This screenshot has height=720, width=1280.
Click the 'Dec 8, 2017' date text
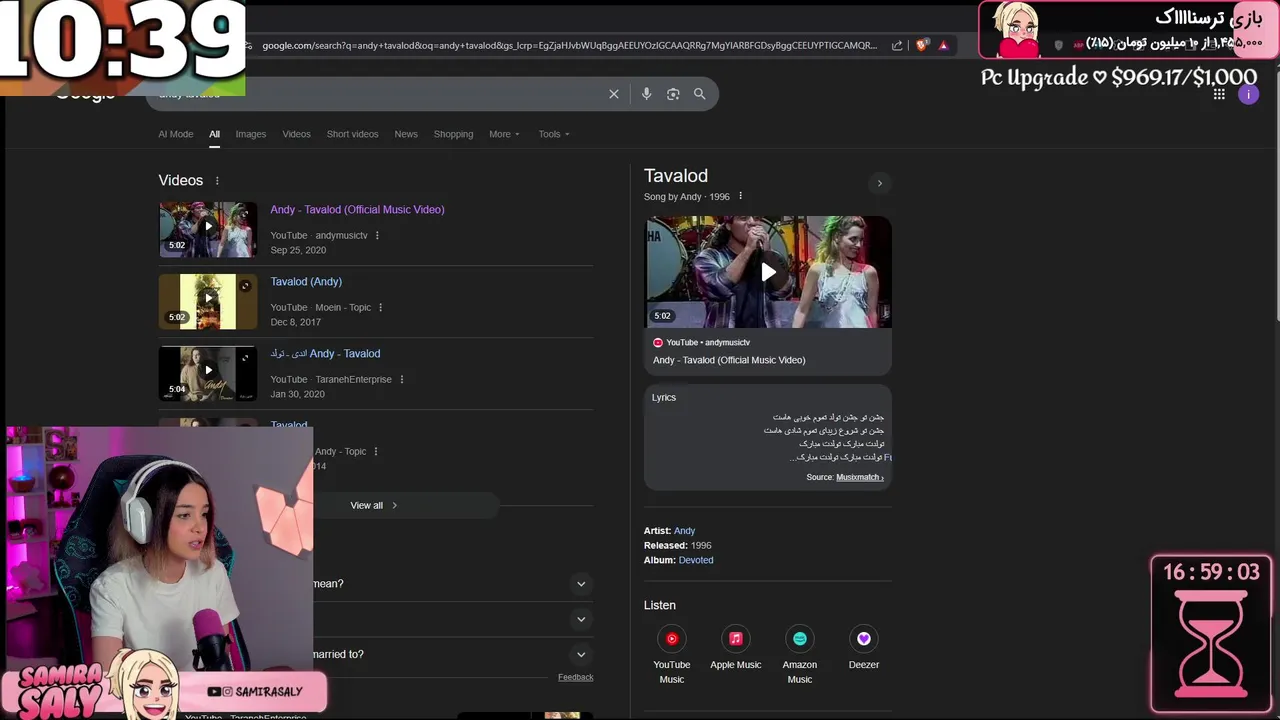(x=295, y=322)
